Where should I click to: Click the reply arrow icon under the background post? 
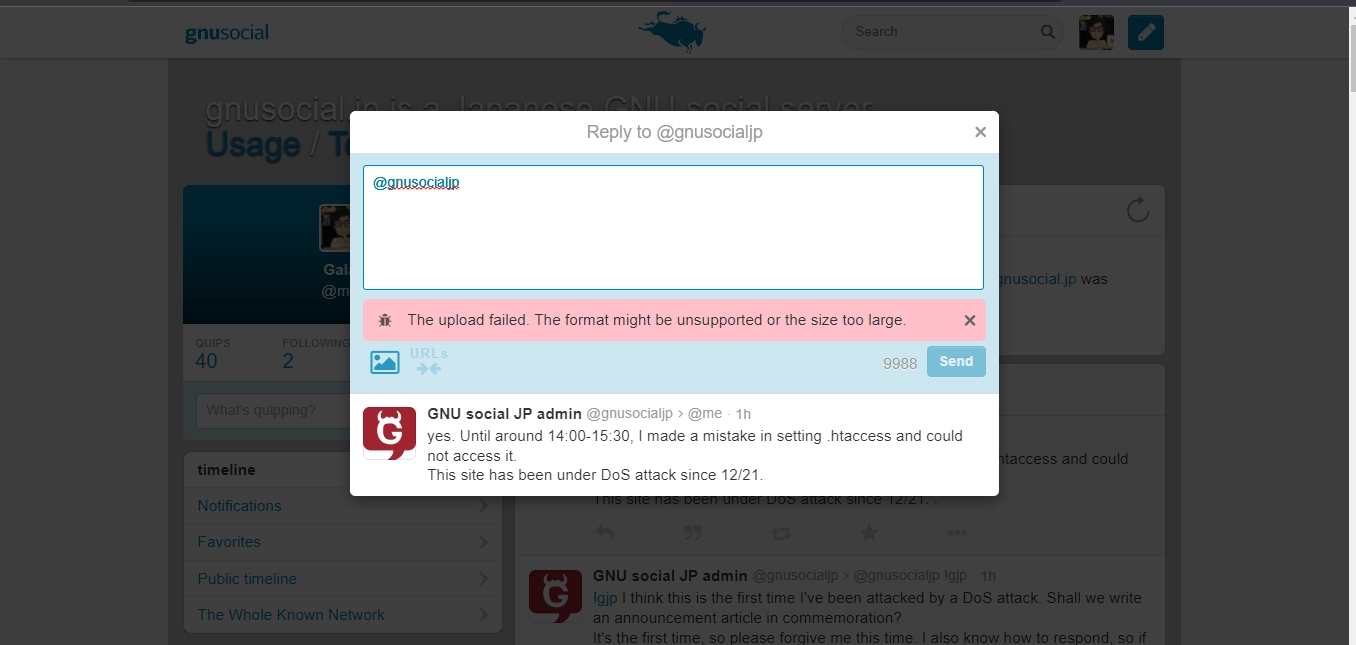[604, 533]
